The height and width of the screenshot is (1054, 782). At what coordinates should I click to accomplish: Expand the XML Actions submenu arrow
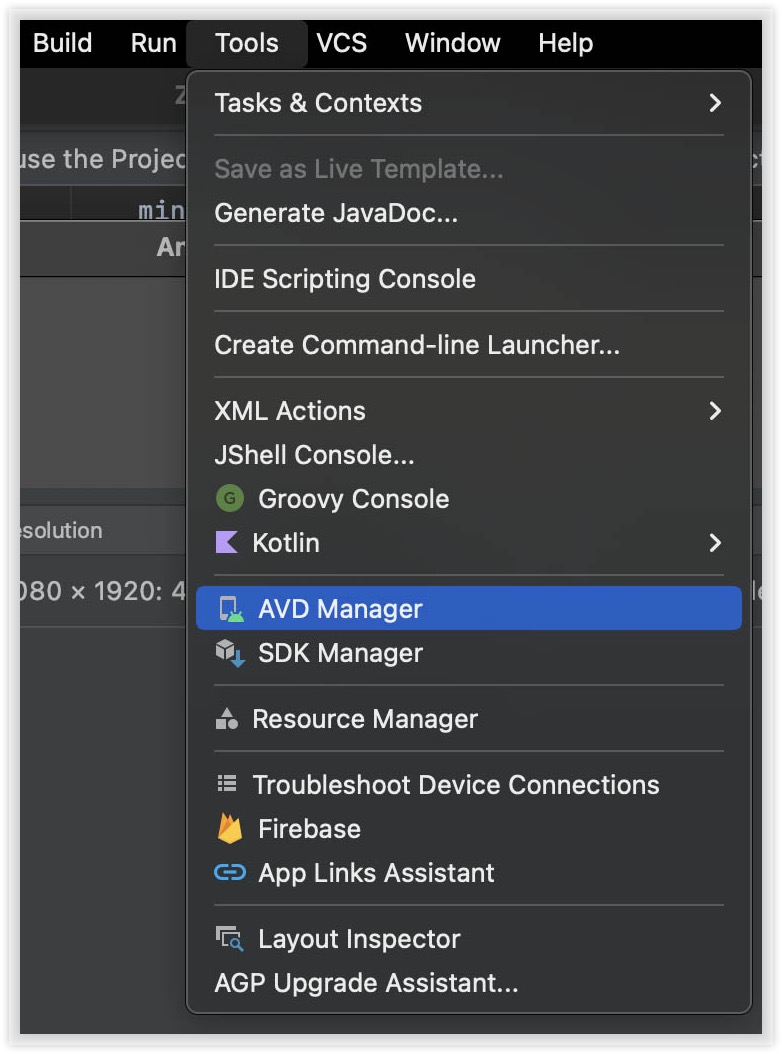click(714, 411)
